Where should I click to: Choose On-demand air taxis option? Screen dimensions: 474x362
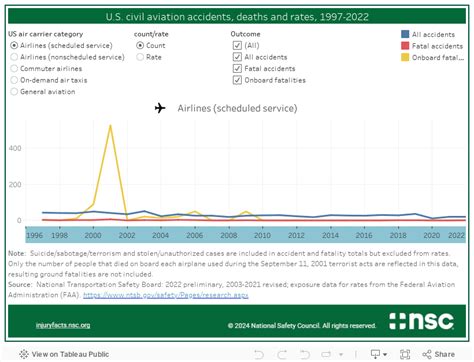(14, 80)
